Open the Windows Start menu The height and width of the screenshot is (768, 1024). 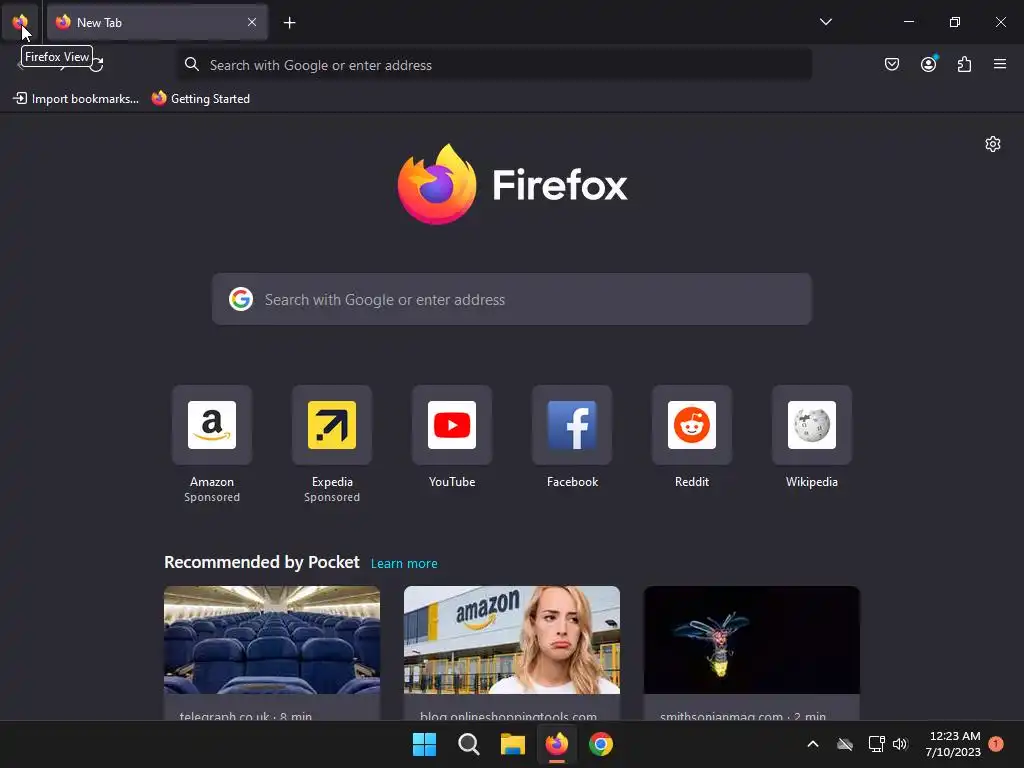424,744
